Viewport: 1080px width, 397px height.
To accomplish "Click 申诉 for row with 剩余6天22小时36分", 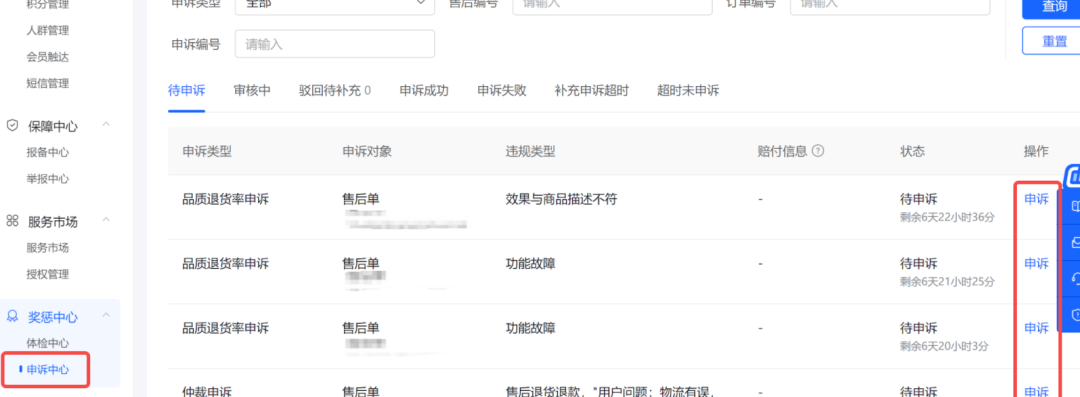I will click(1037, 199).
